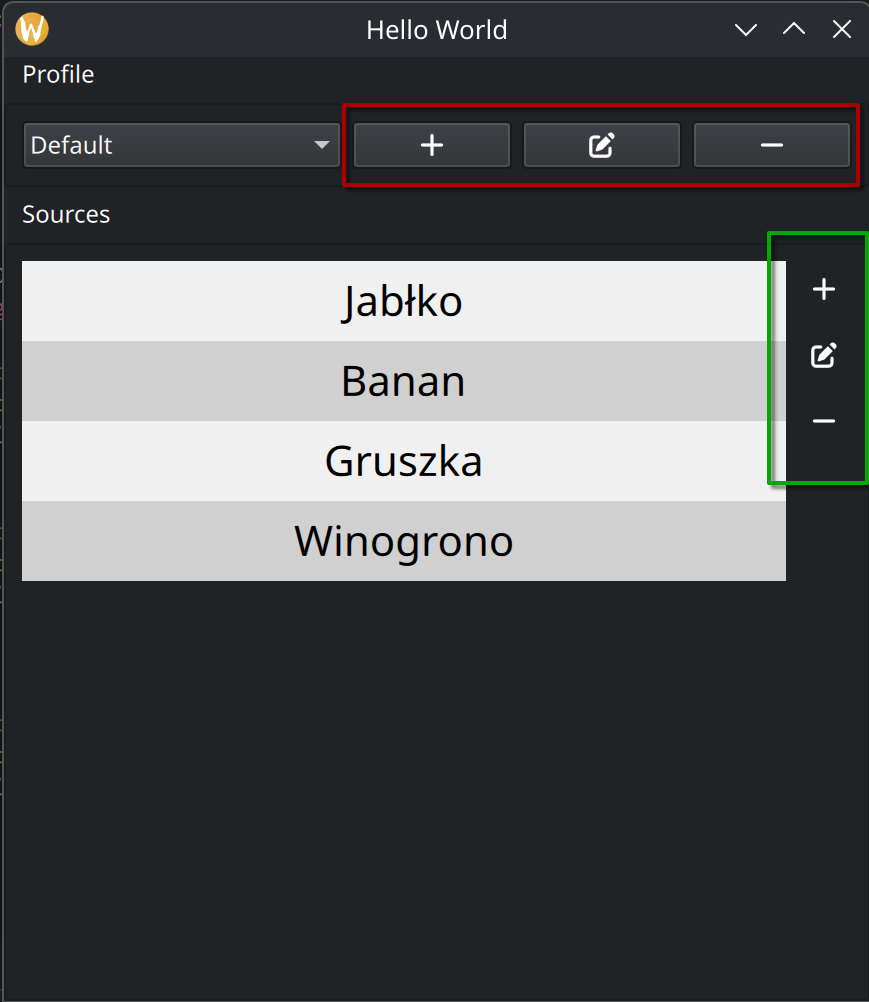Click the downward chevron in the title bar
The image size is (869, 1002).
[x=745, y=29]
